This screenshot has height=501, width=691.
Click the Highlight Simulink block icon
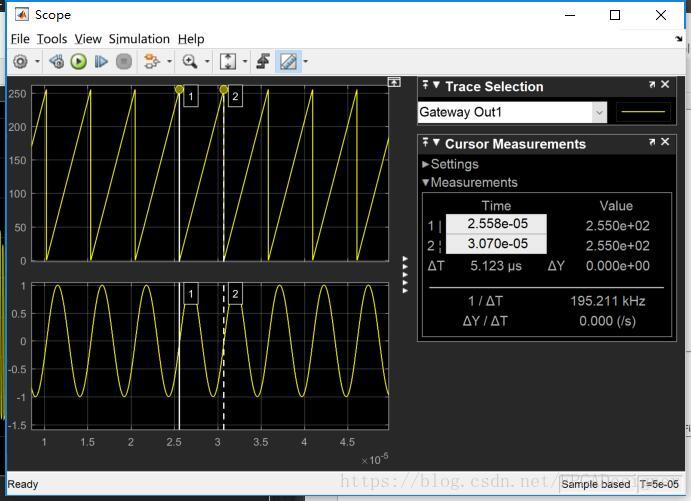(x=152, y=61)
